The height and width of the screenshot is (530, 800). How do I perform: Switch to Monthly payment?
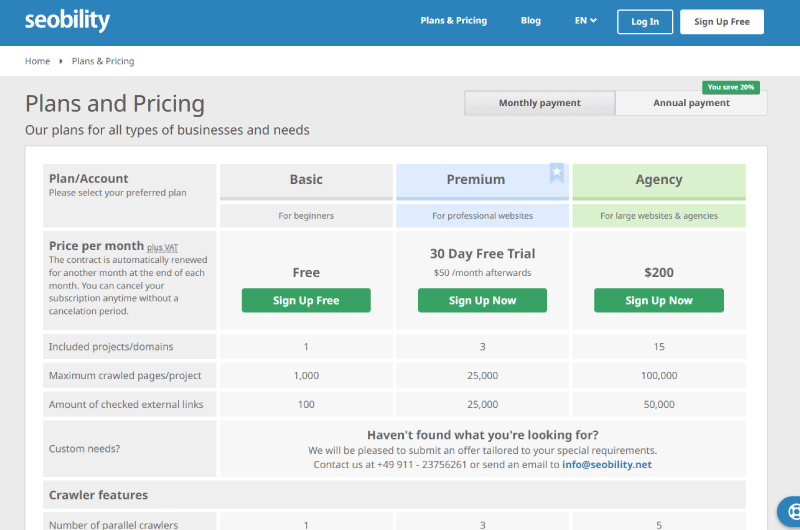[x=540, y=103]
